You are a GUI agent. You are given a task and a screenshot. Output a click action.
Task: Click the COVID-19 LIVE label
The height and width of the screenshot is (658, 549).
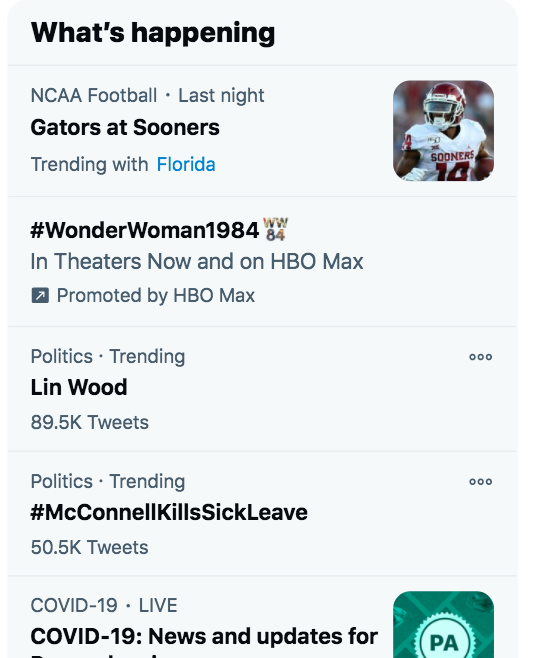pyautogui.click(x=104, y=605)
